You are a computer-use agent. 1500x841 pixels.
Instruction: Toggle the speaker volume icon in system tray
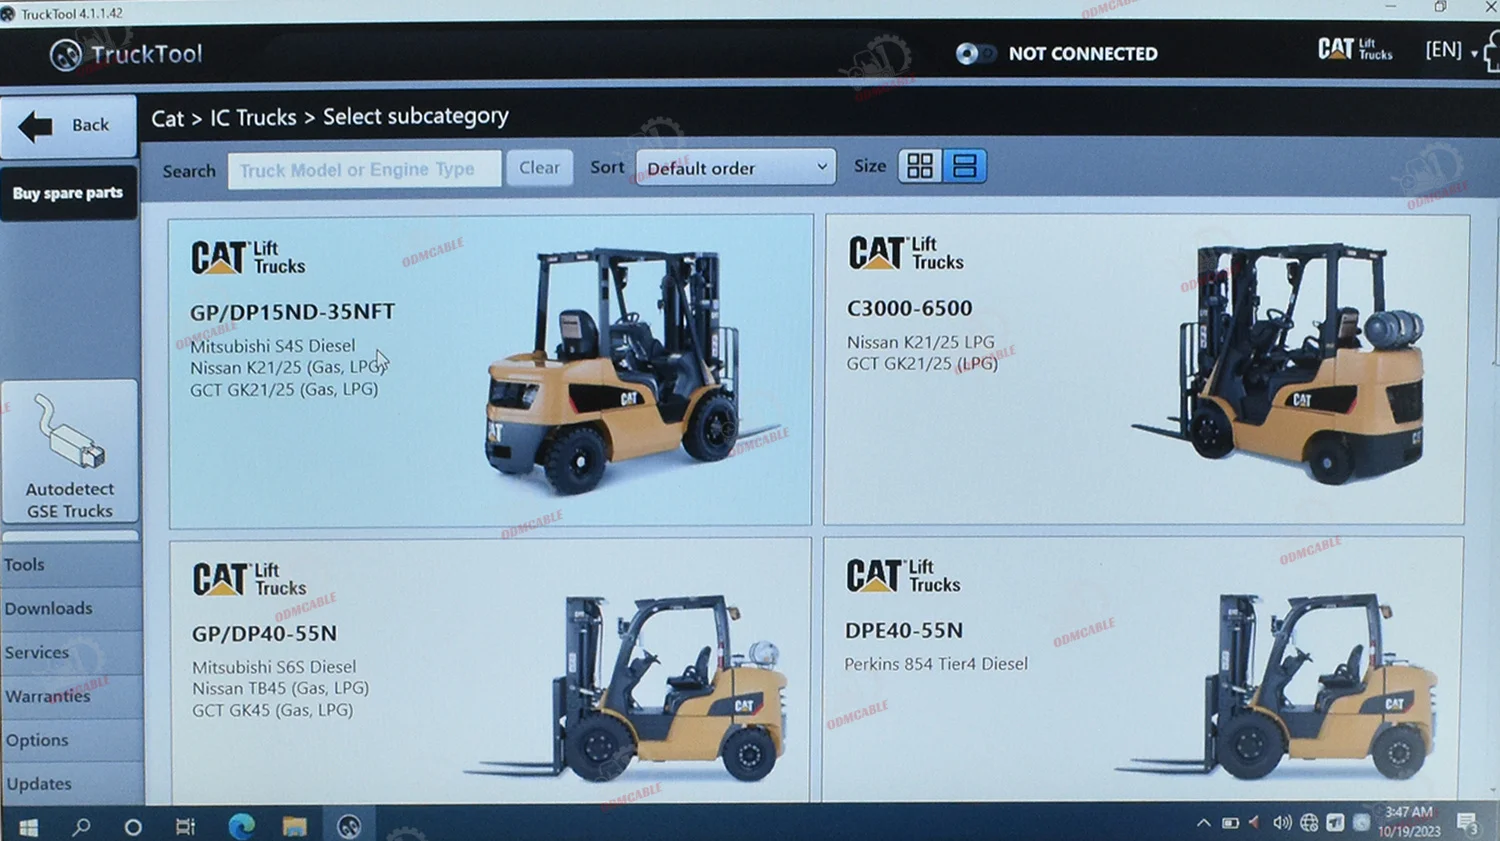[x=1283, y=822]
